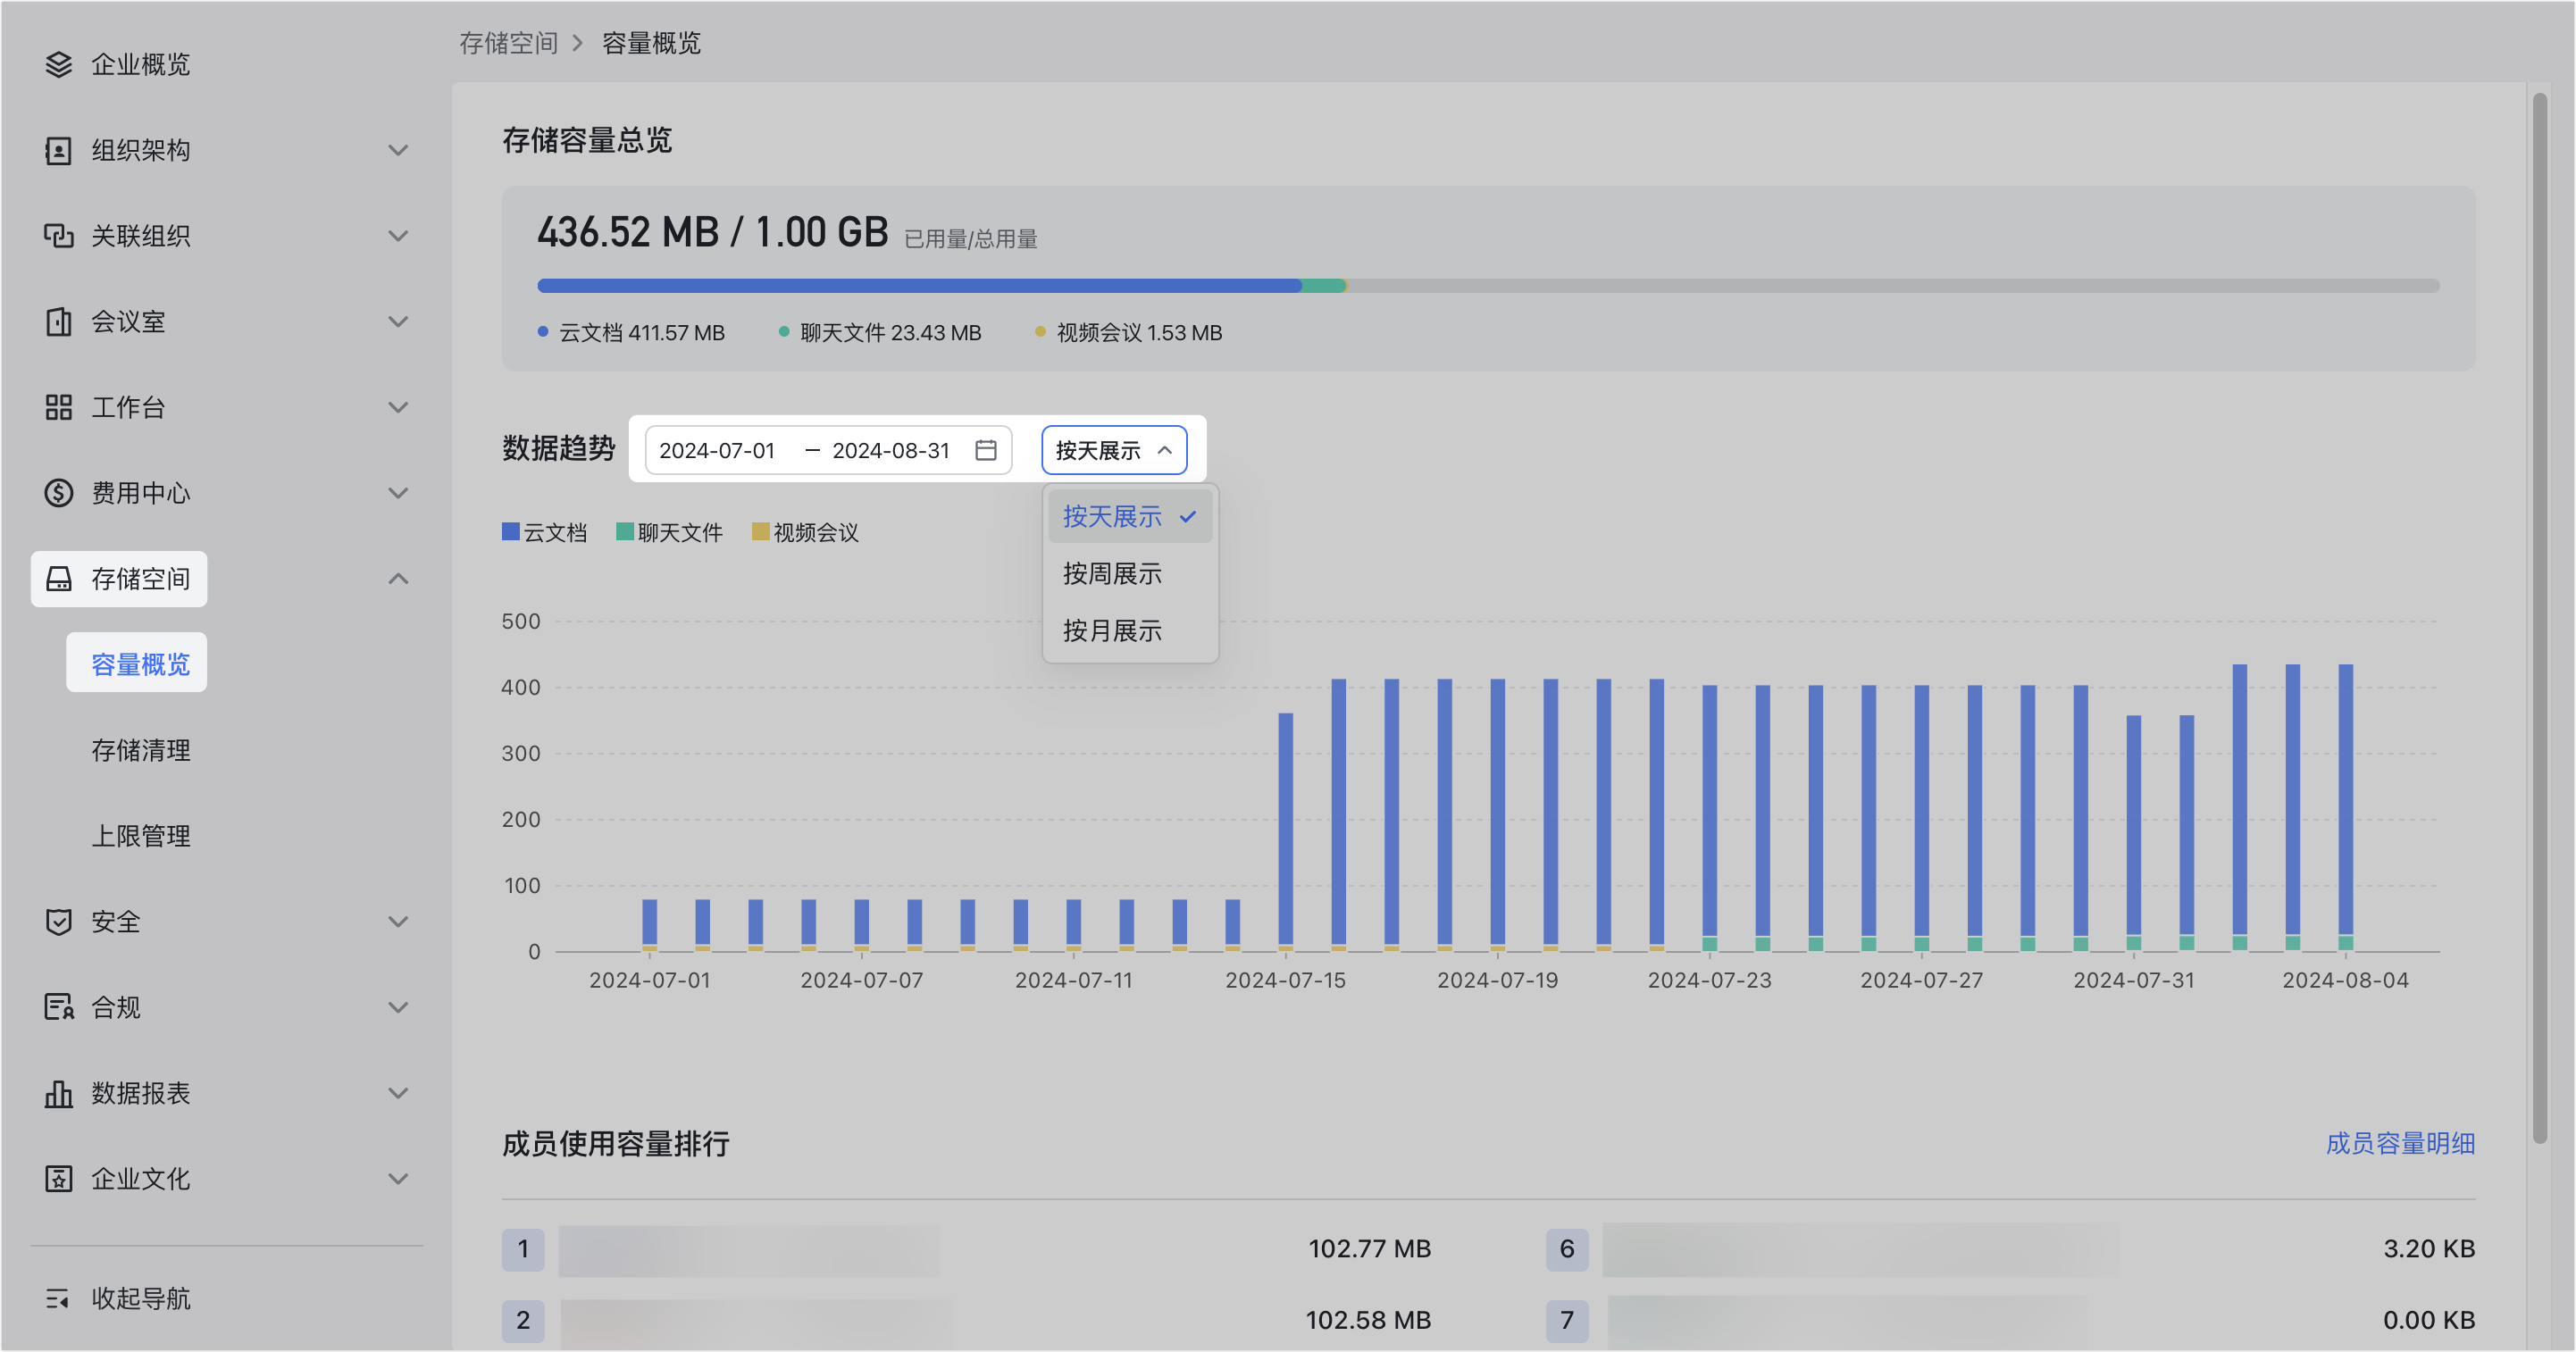Click the green 聊天文件 storage bar segment
This screenshot has width=2576, height=1352.
coord(1323,286)
